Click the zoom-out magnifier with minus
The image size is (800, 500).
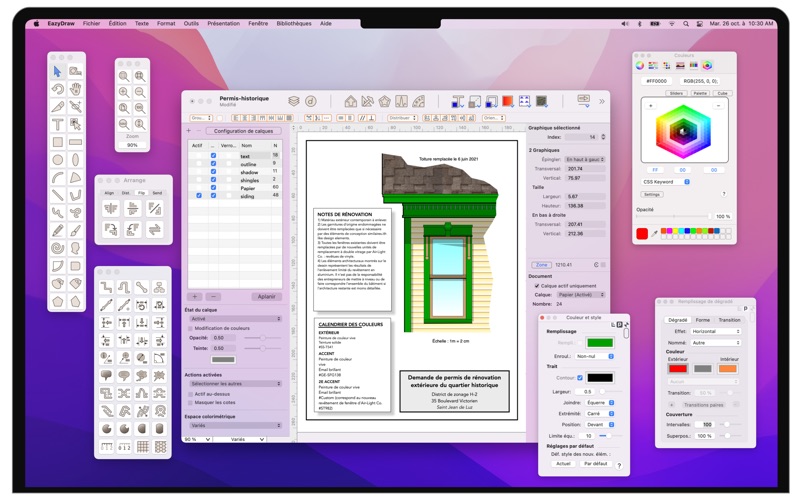pos(140,92)
